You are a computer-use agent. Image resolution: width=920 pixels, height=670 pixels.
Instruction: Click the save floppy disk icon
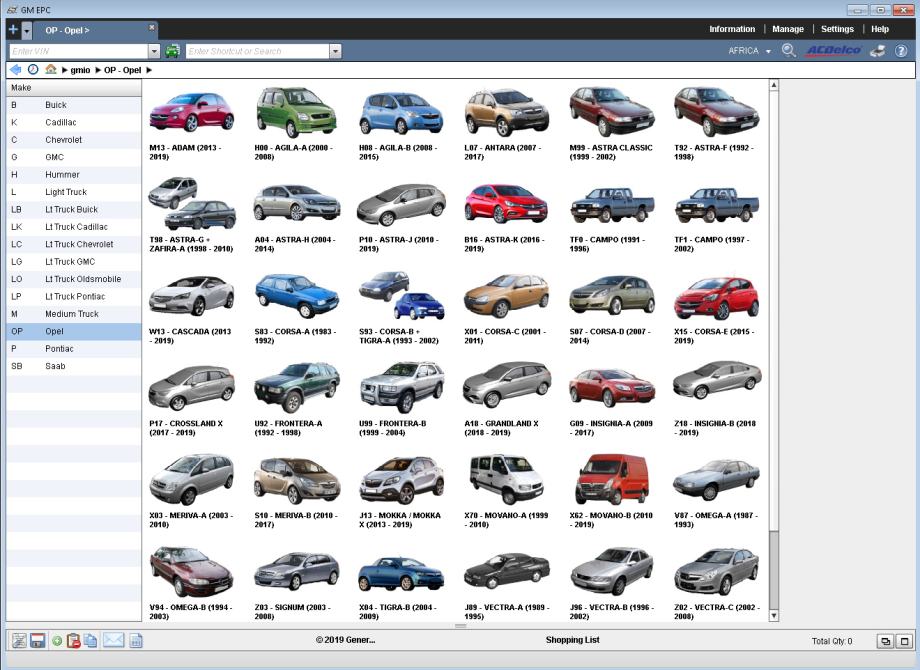pyautogui.click(x=37, y=641)
